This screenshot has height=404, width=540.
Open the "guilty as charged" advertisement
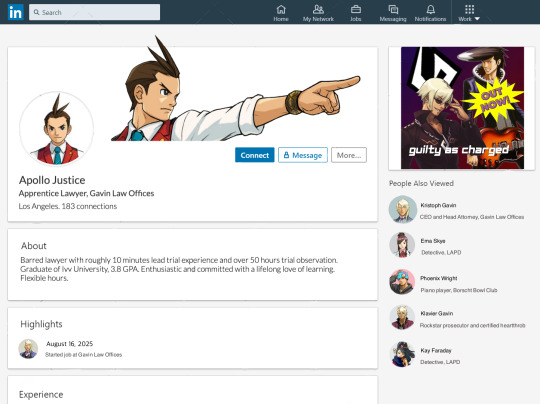pyautogui.click(x=462, y=108)
